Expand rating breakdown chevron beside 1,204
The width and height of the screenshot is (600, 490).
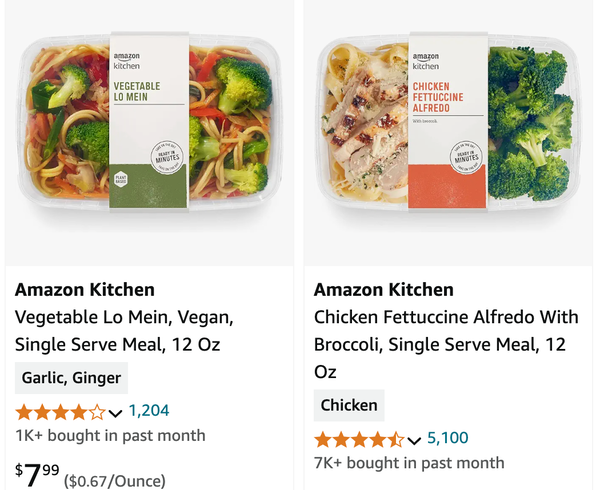[115, 413]
